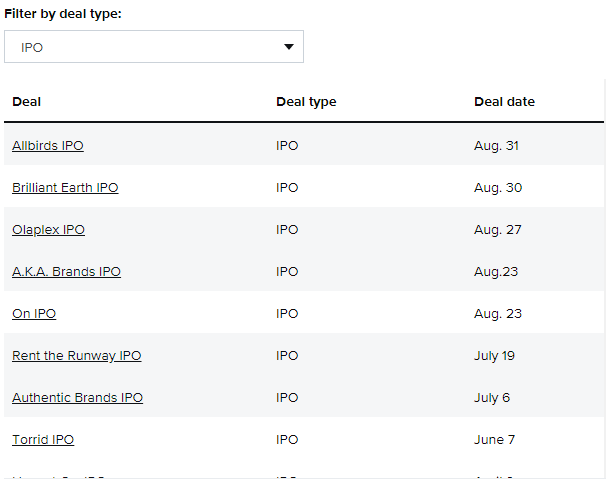Click the June 7 date cell
Screen dimensions: 606x483
pyautogui.click(x=494, y=440)
